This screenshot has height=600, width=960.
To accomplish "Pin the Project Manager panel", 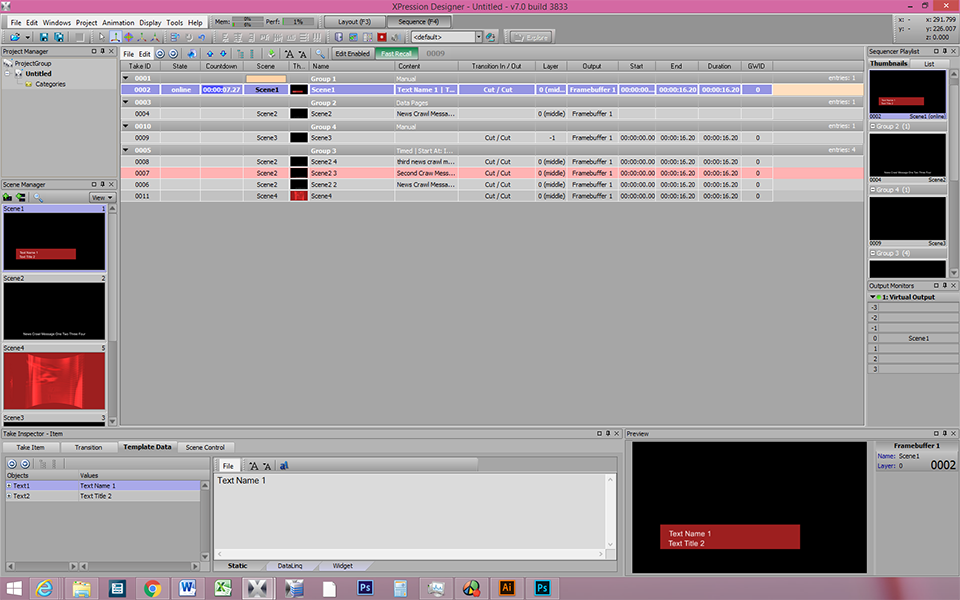I will (103, 50).
